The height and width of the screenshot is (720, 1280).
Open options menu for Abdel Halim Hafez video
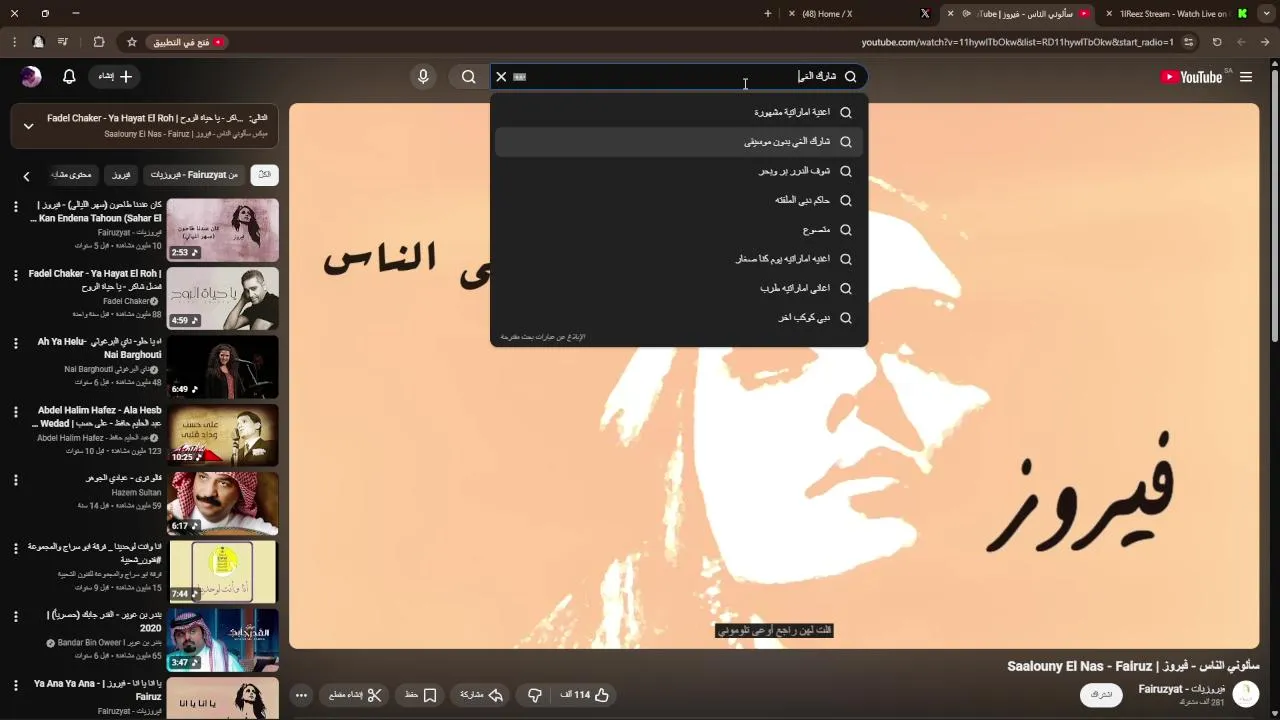15,412
